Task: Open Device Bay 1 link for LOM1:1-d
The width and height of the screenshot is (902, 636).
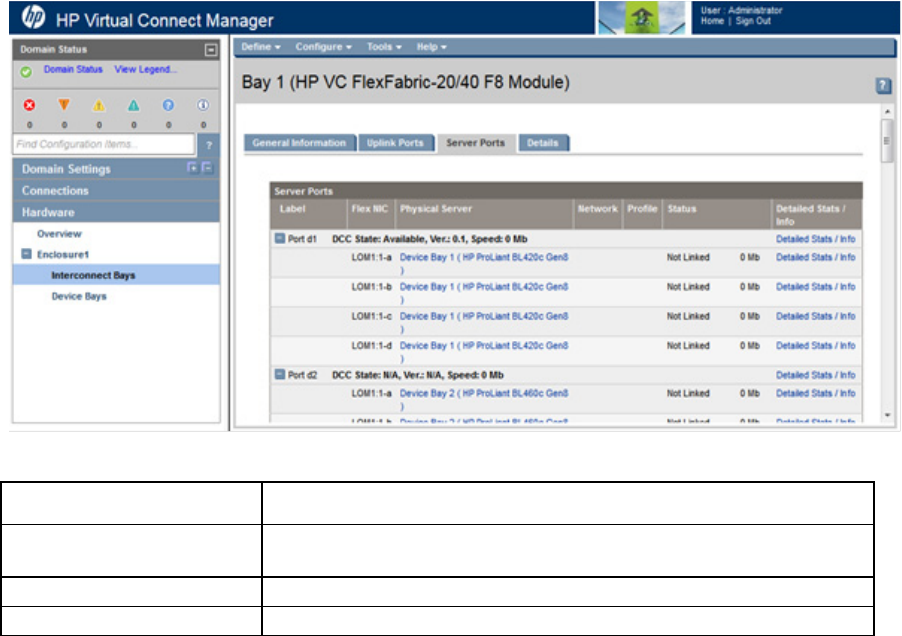Action: [484, 345]
